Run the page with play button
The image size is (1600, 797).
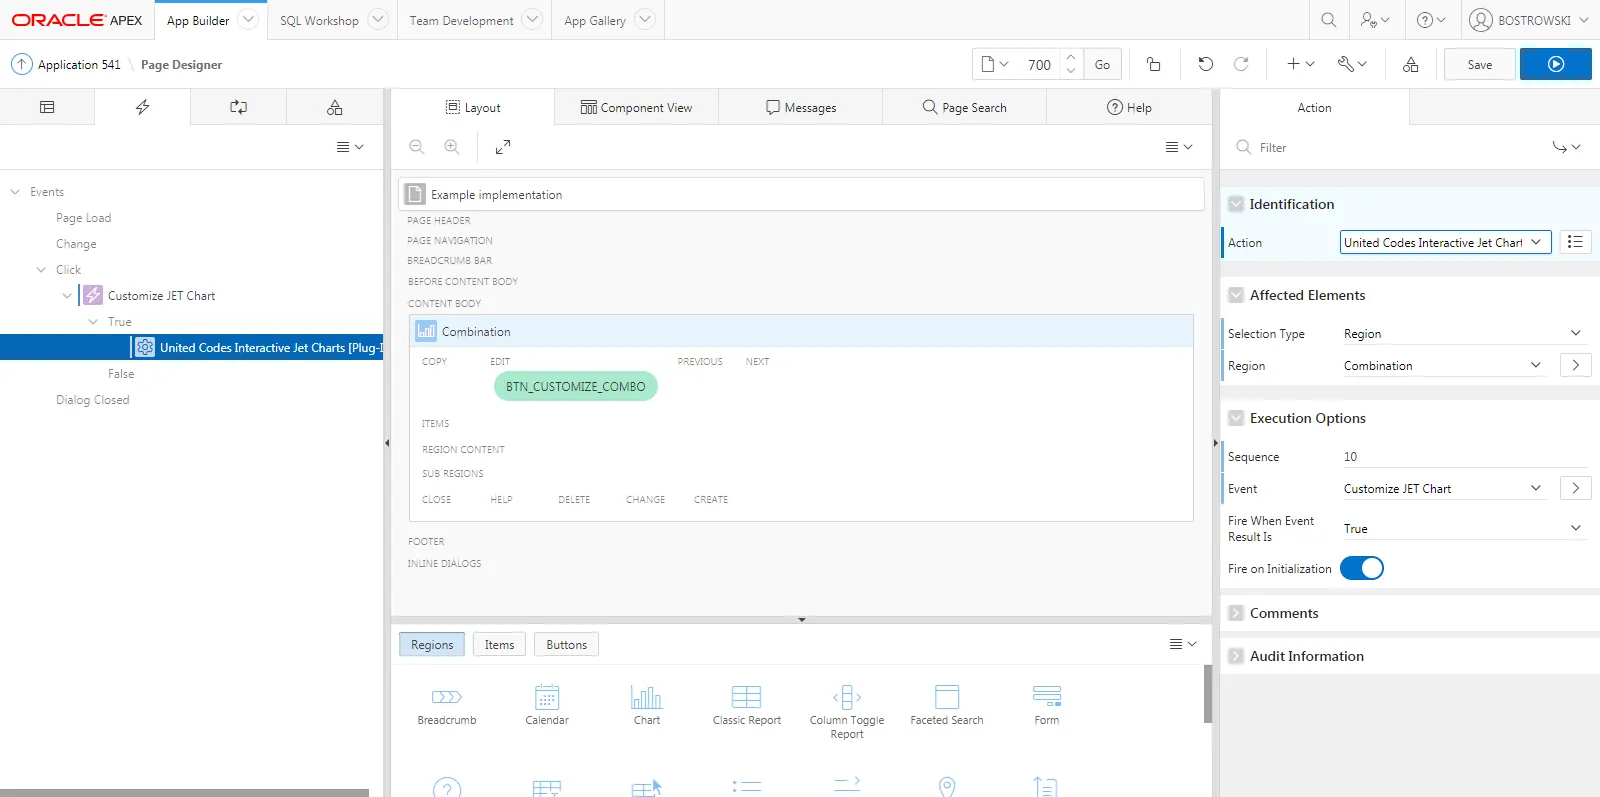(x=1555, y=64)
